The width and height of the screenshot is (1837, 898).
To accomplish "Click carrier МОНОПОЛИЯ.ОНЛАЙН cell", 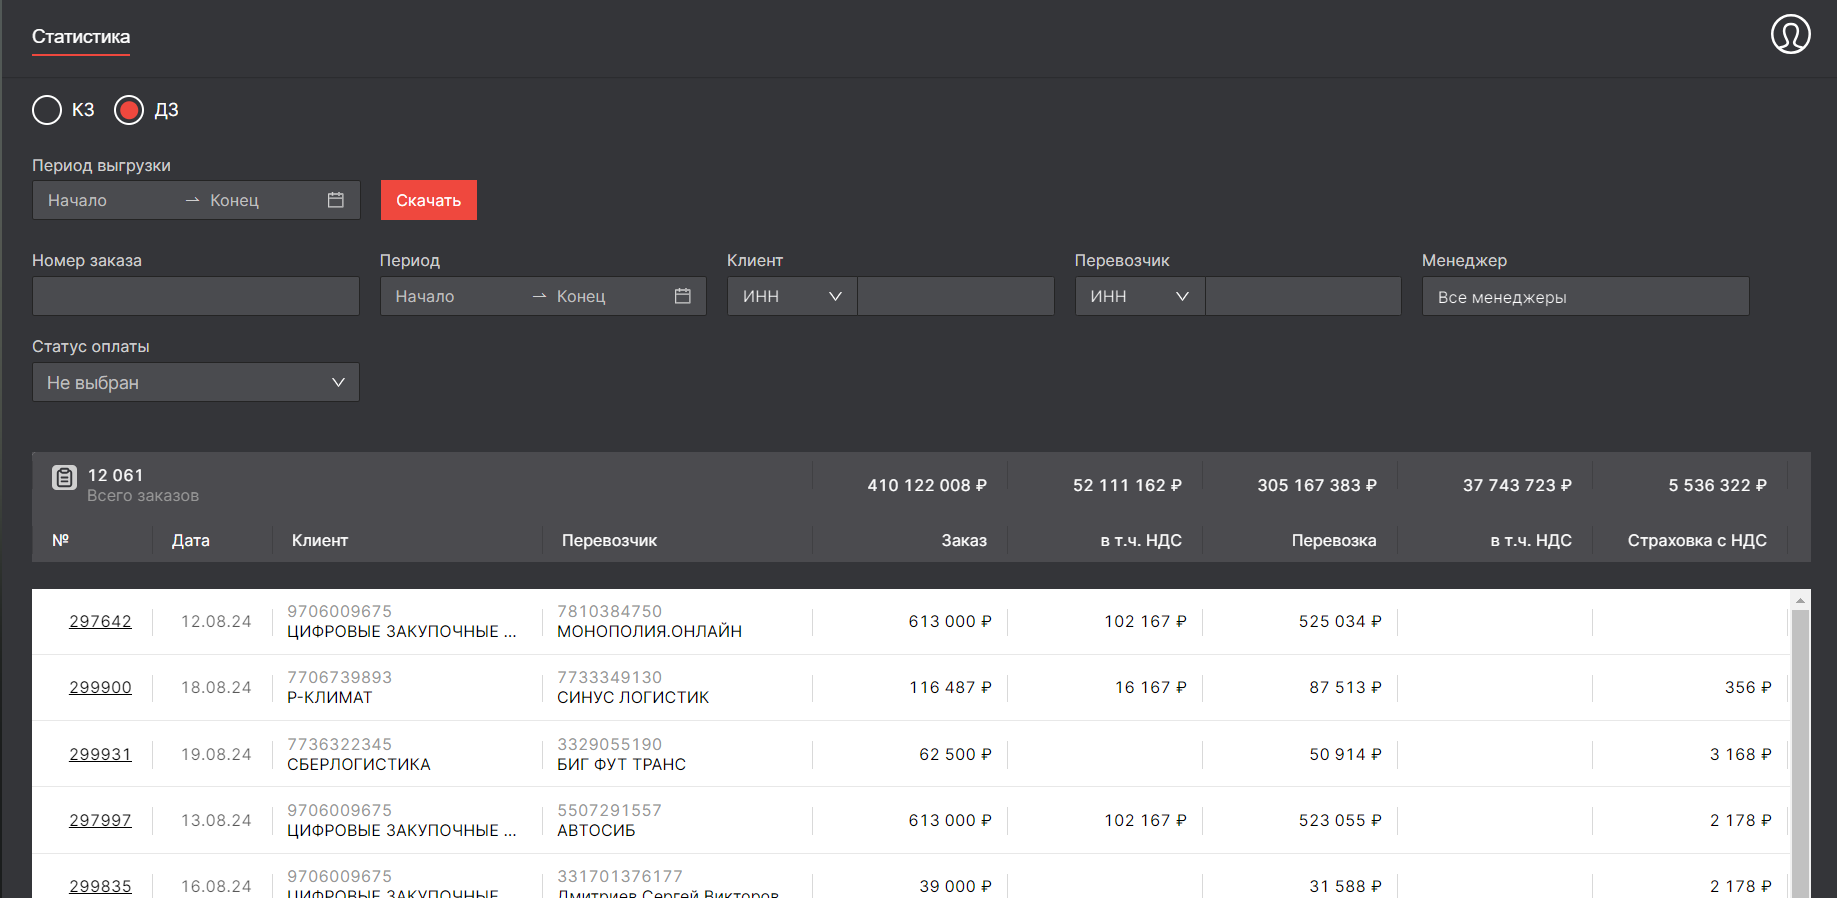I will tap(650, 631).
